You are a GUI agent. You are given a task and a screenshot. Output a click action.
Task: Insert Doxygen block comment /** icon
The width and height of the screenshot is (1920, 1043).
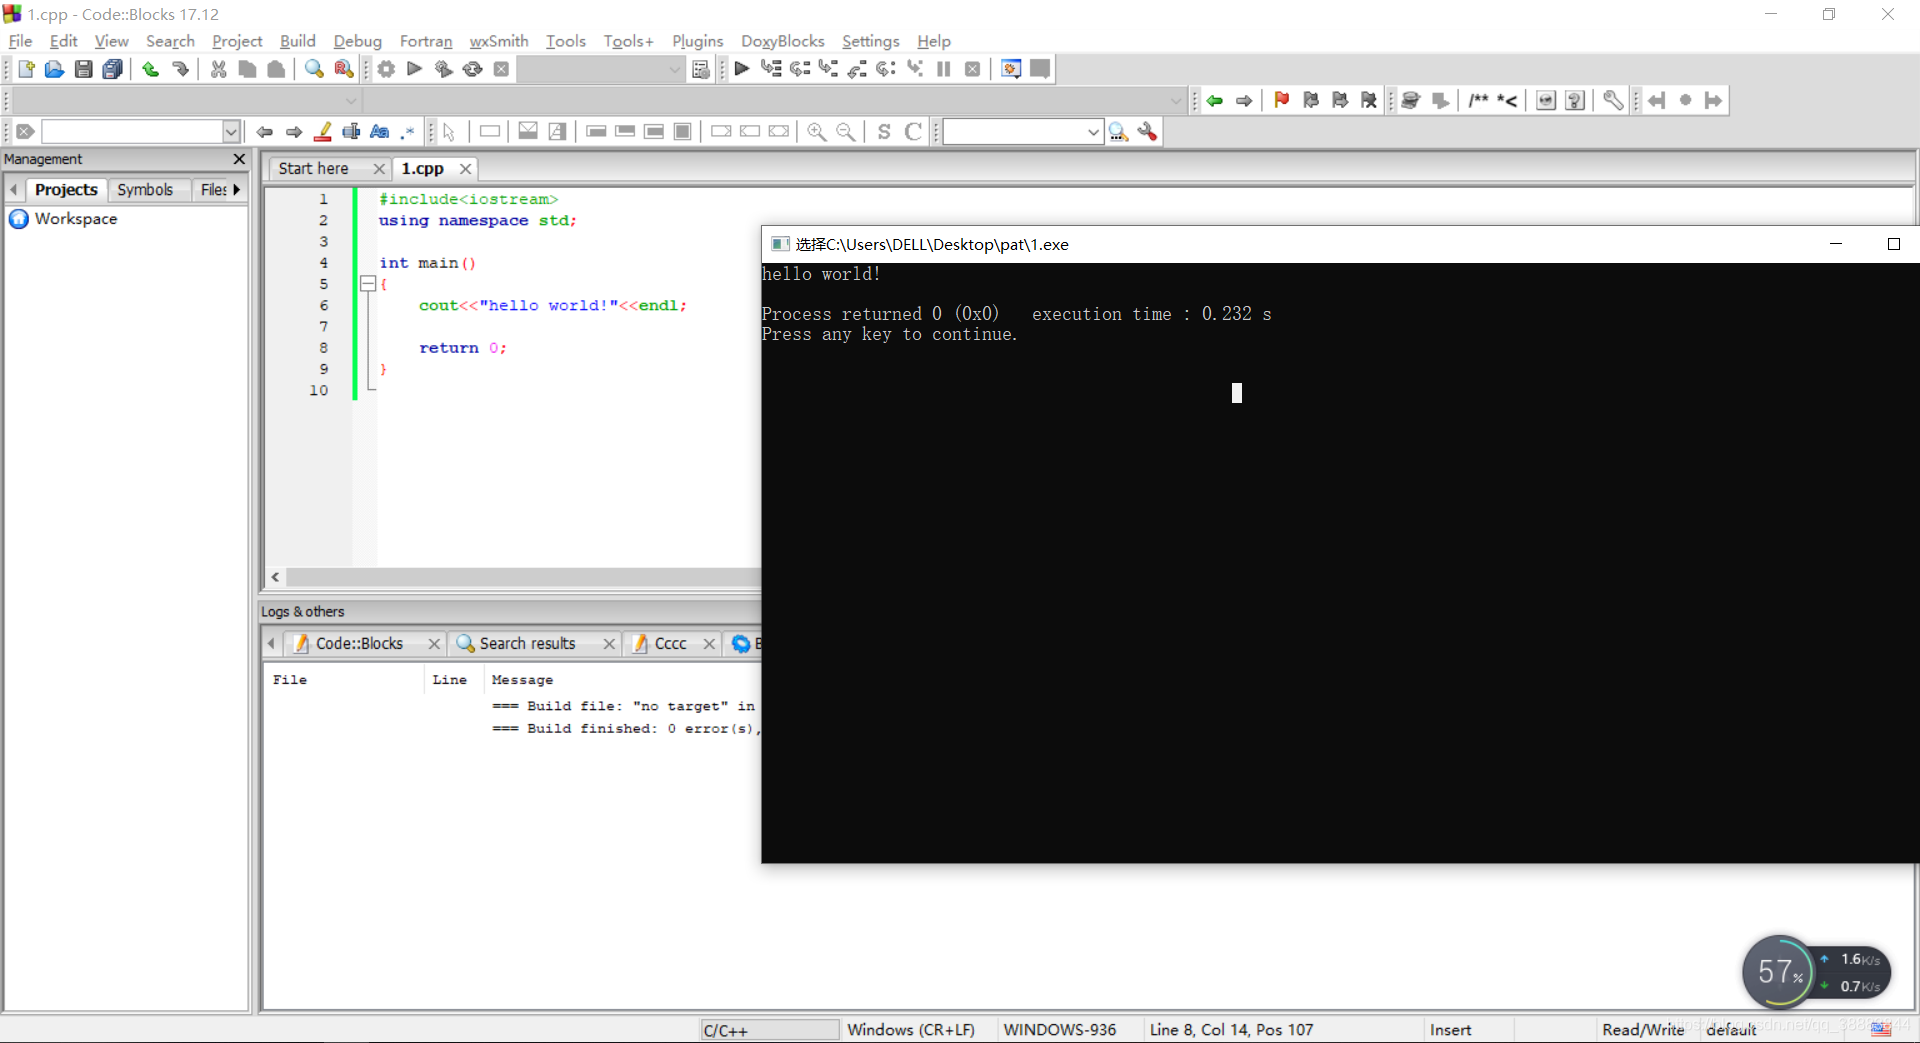pyautogui.click(x=1478, y=100)
